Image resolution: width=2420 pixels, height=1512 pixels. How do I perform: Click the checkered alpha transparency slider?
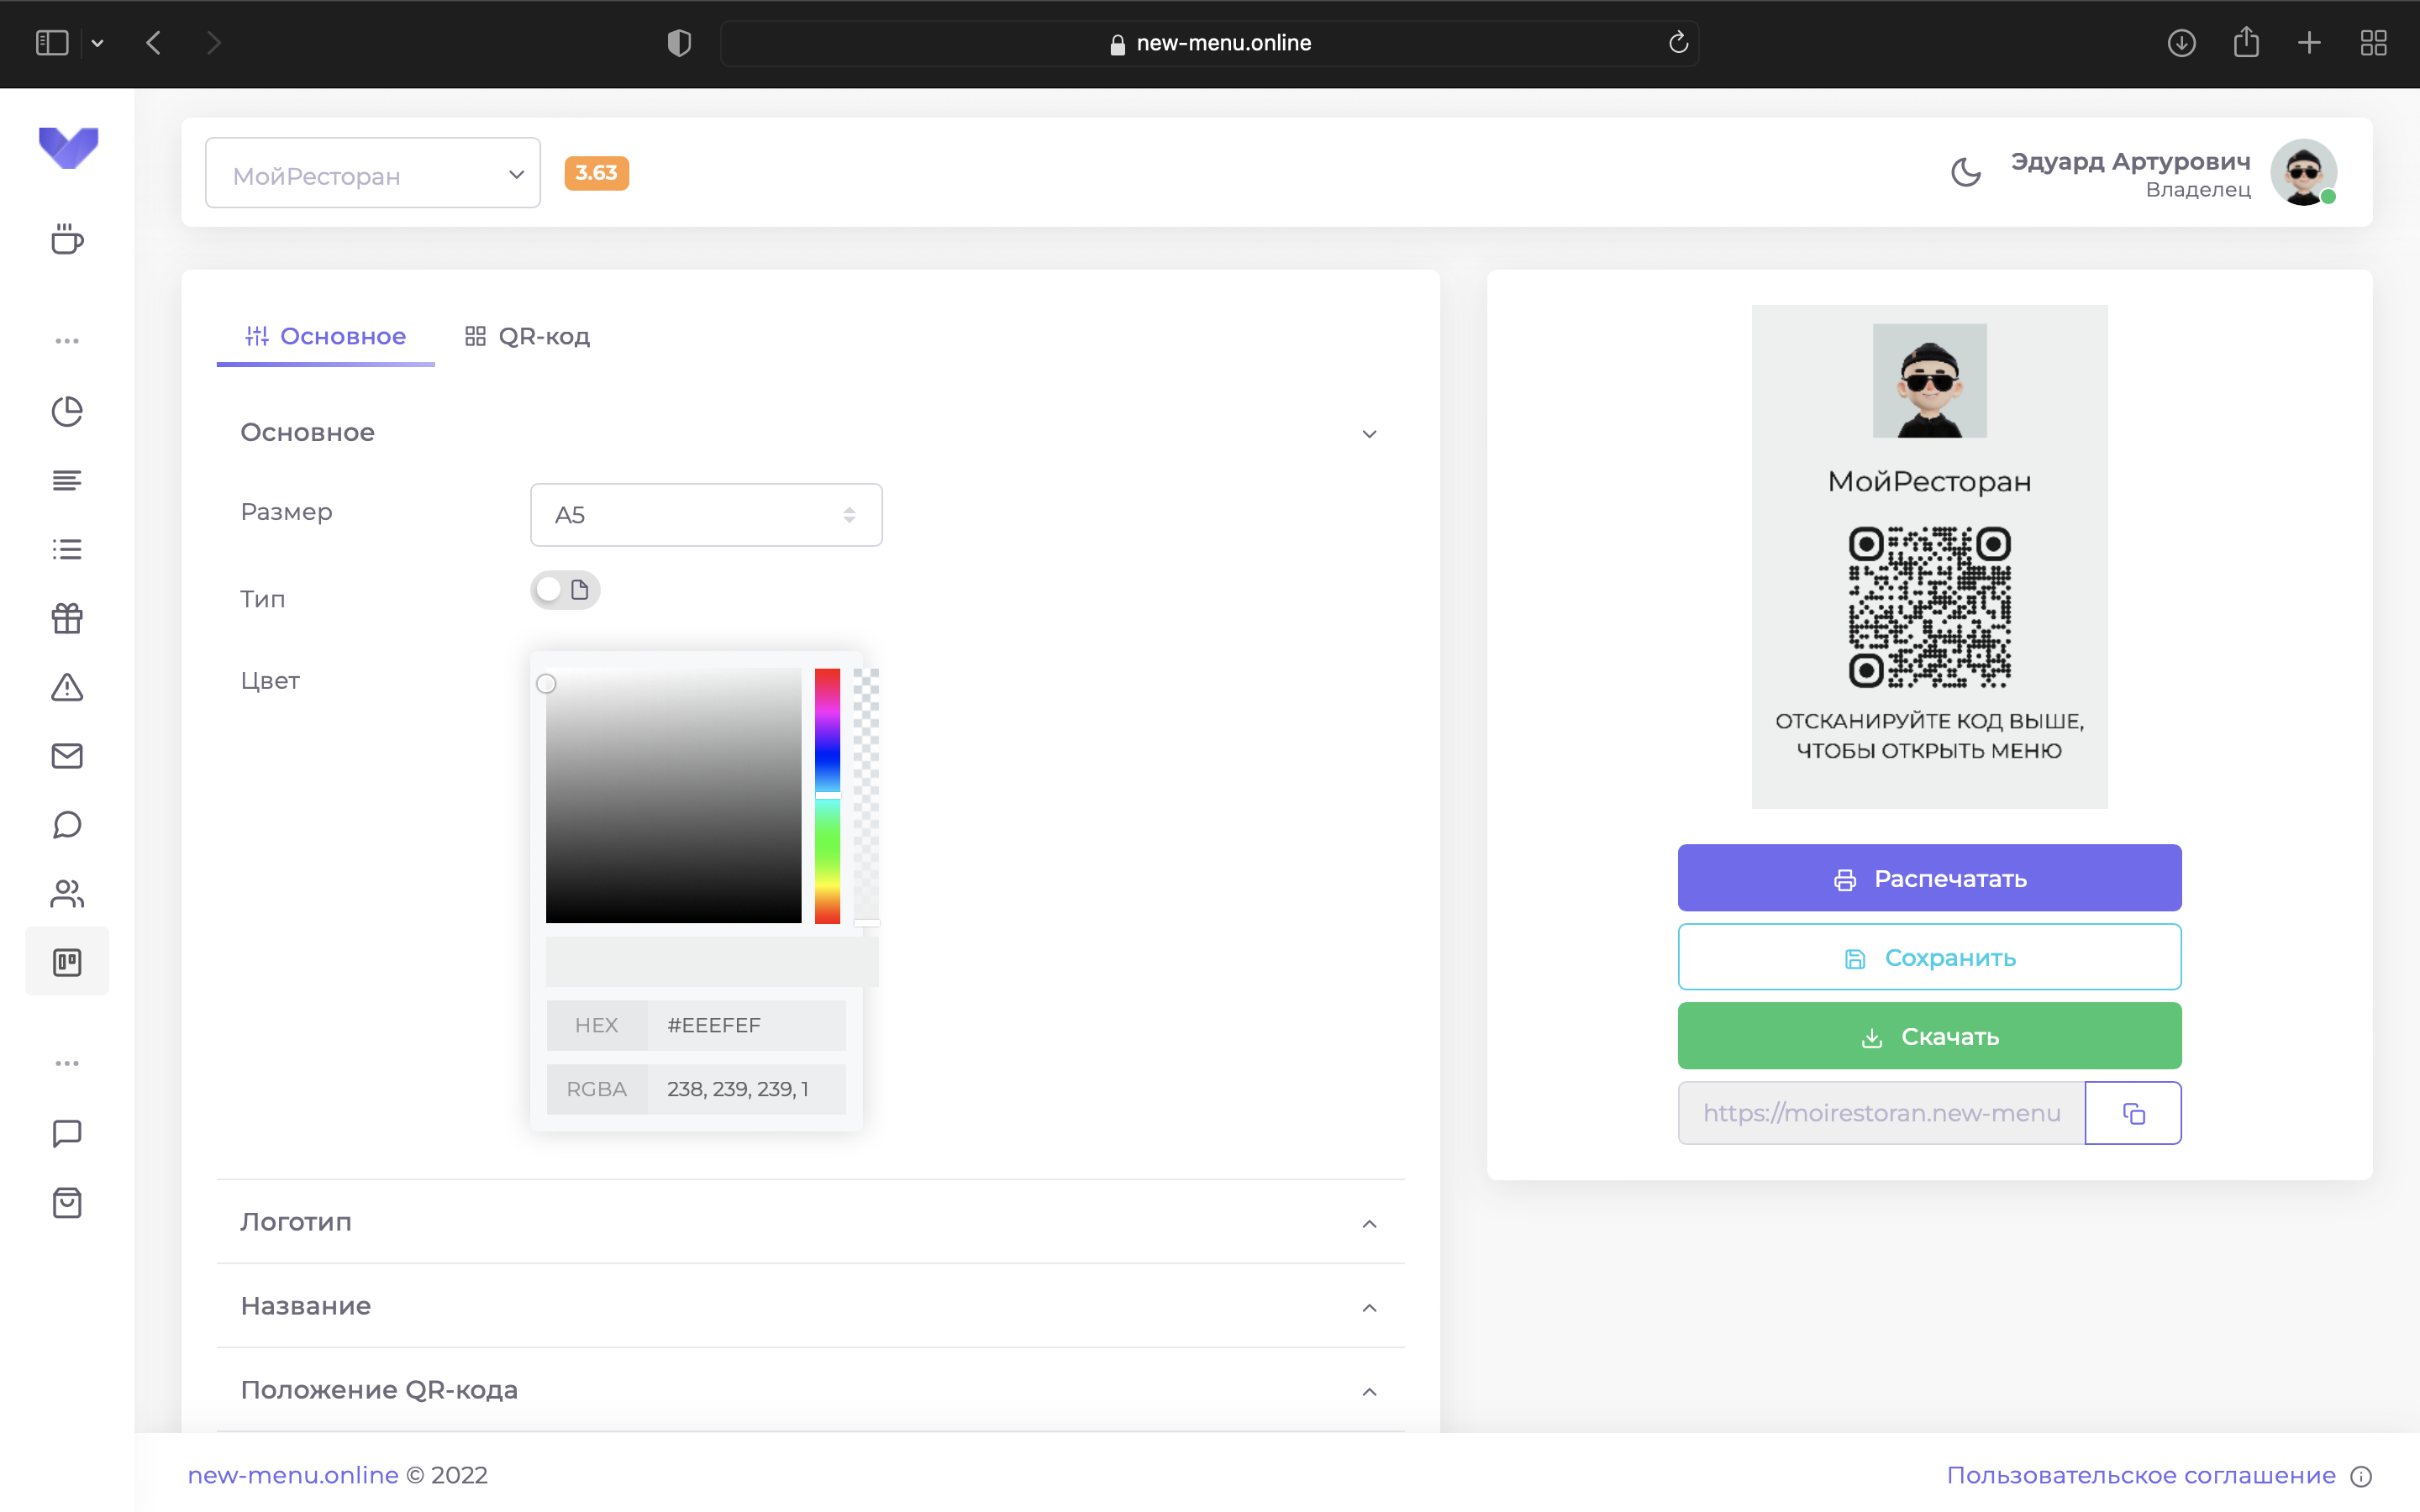point(866,796)
